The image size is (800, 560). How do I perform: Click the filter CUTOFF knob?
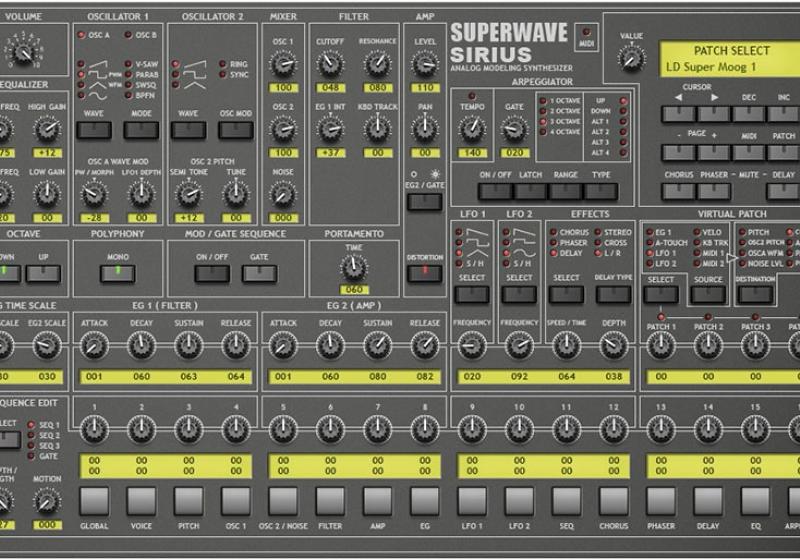pyautogui.click(x=330, y=65)
